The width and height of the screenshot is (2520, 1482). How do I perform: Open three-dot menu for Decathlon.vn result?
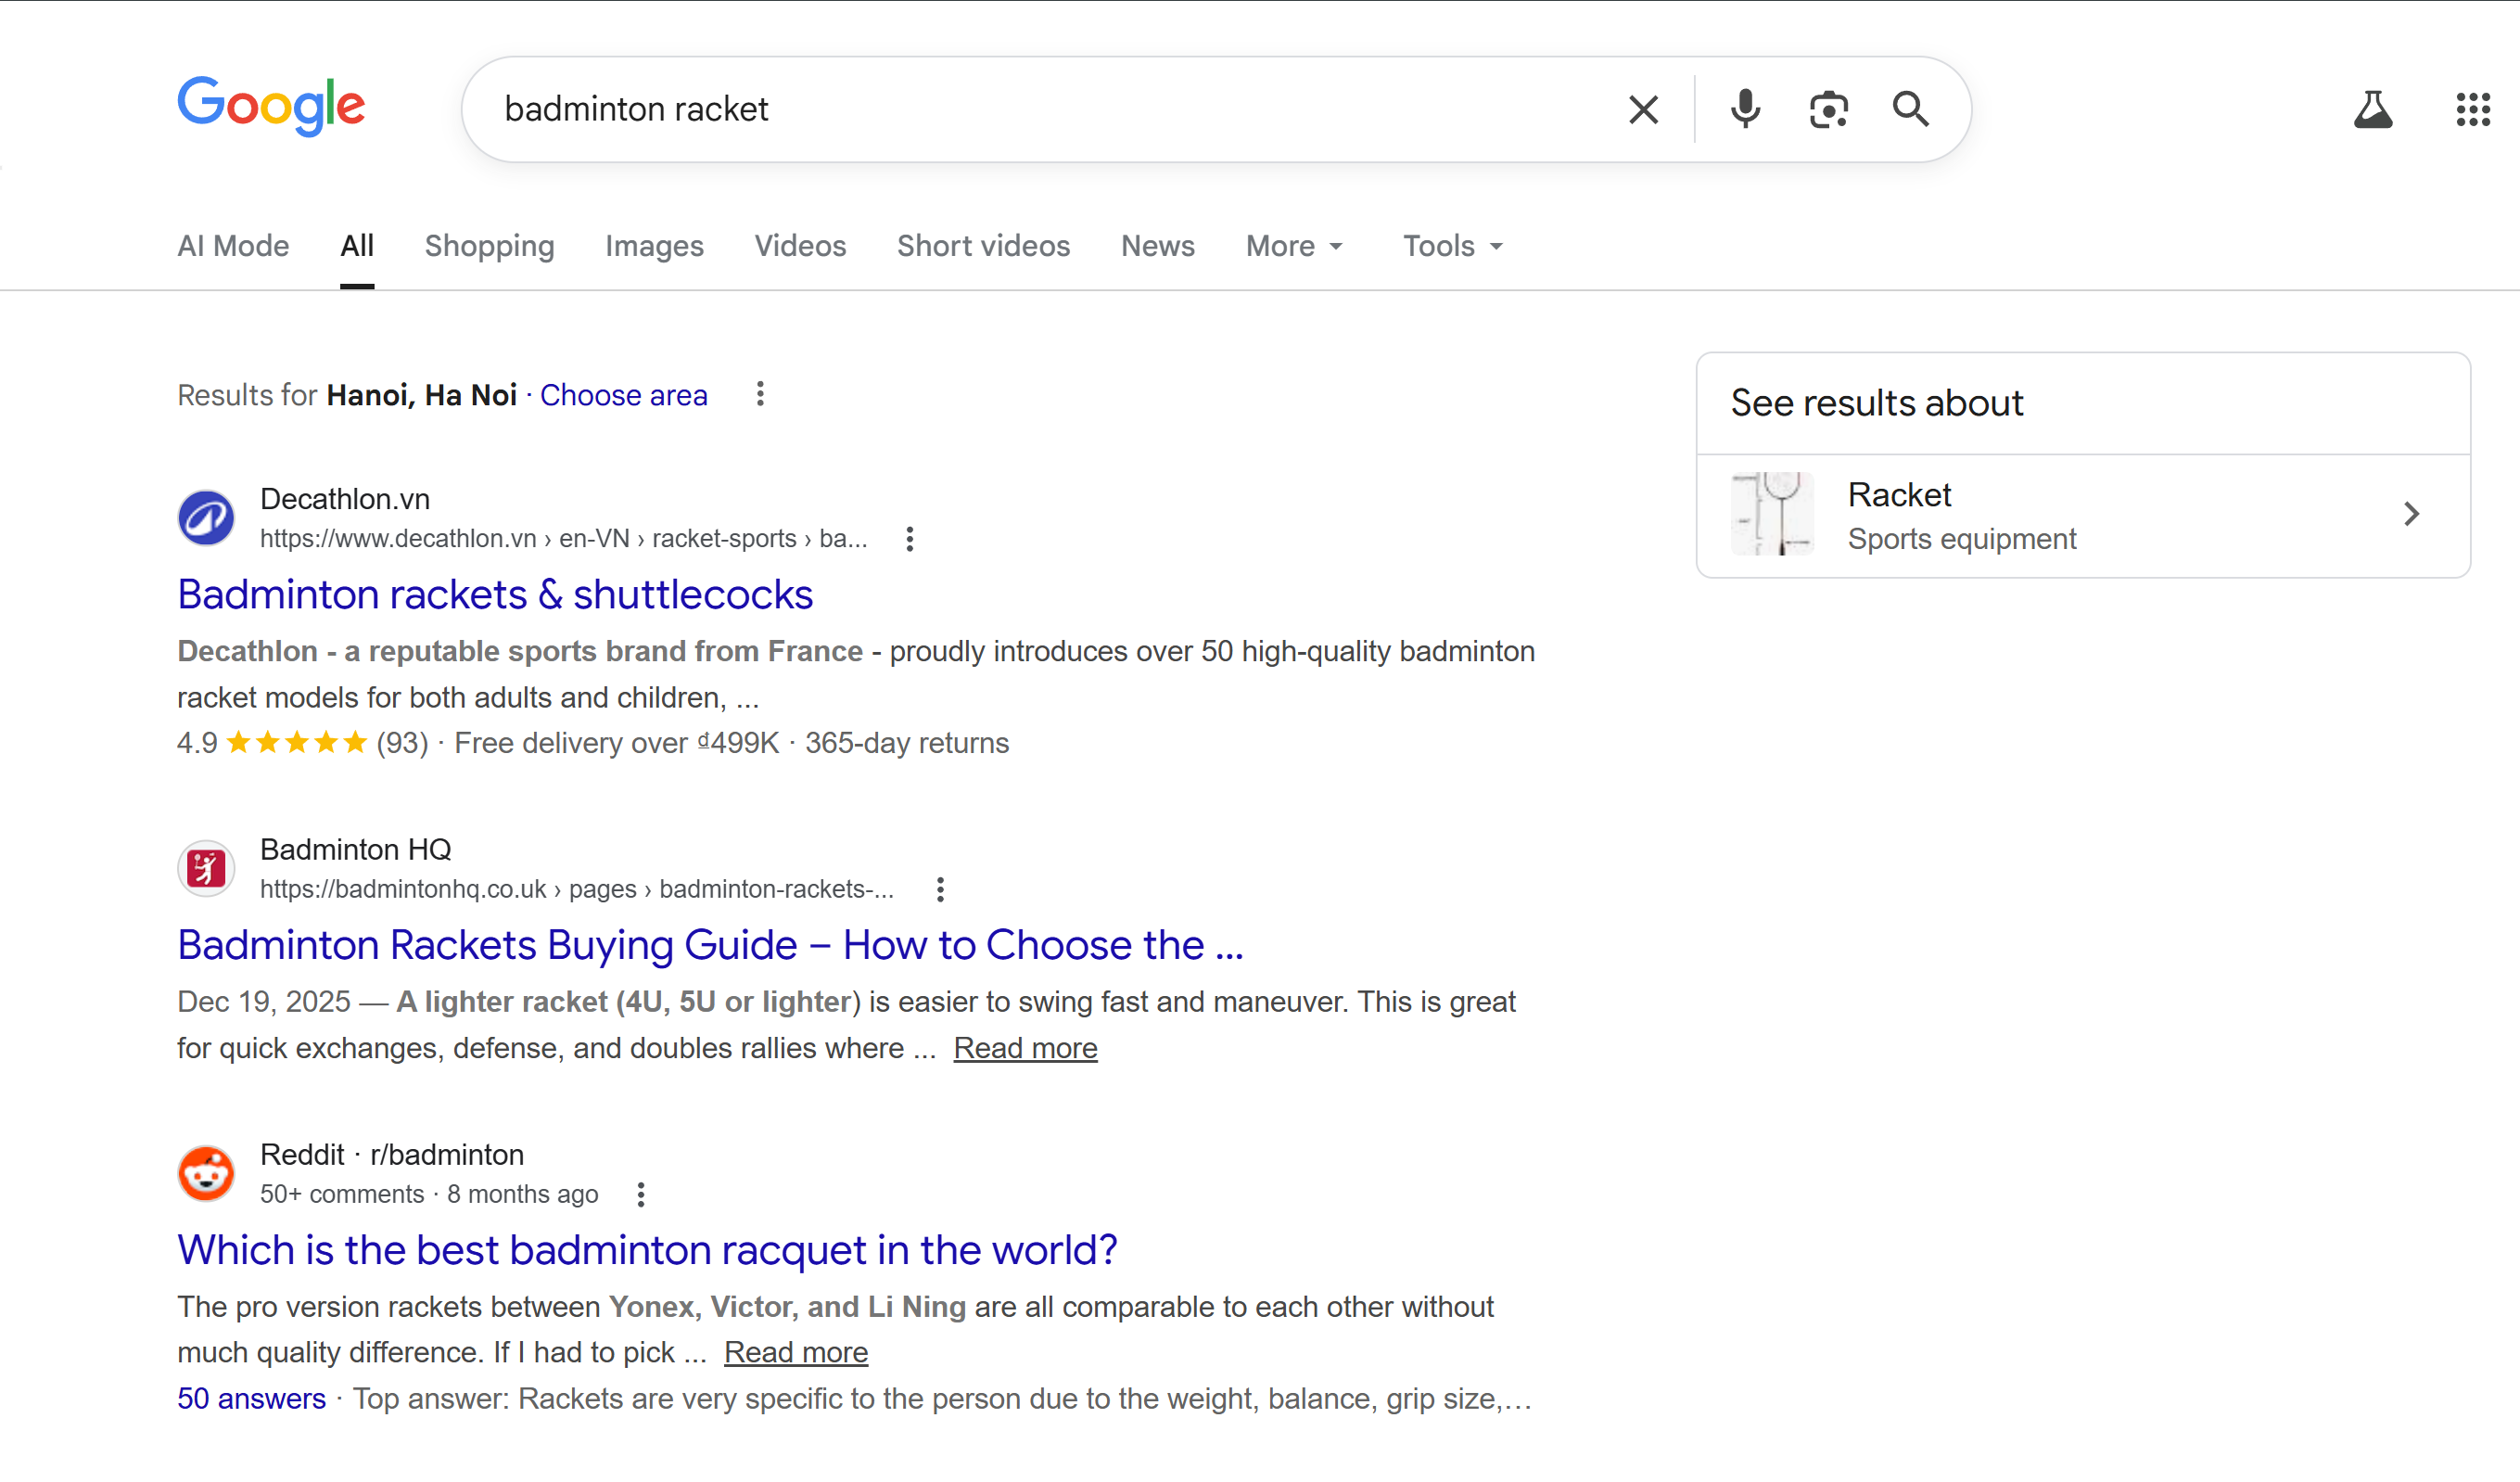(909, 539)
